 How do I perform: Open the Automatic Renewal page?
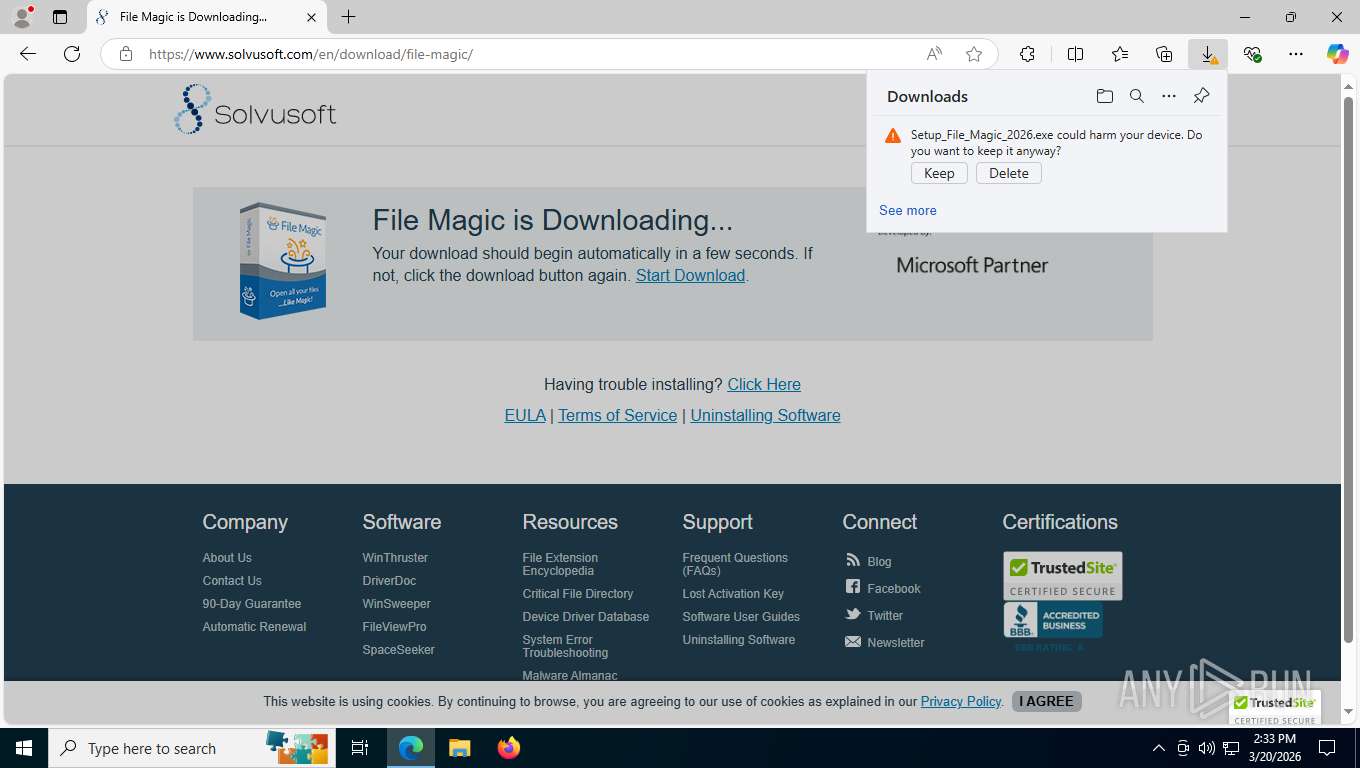[x=254, y=627]
